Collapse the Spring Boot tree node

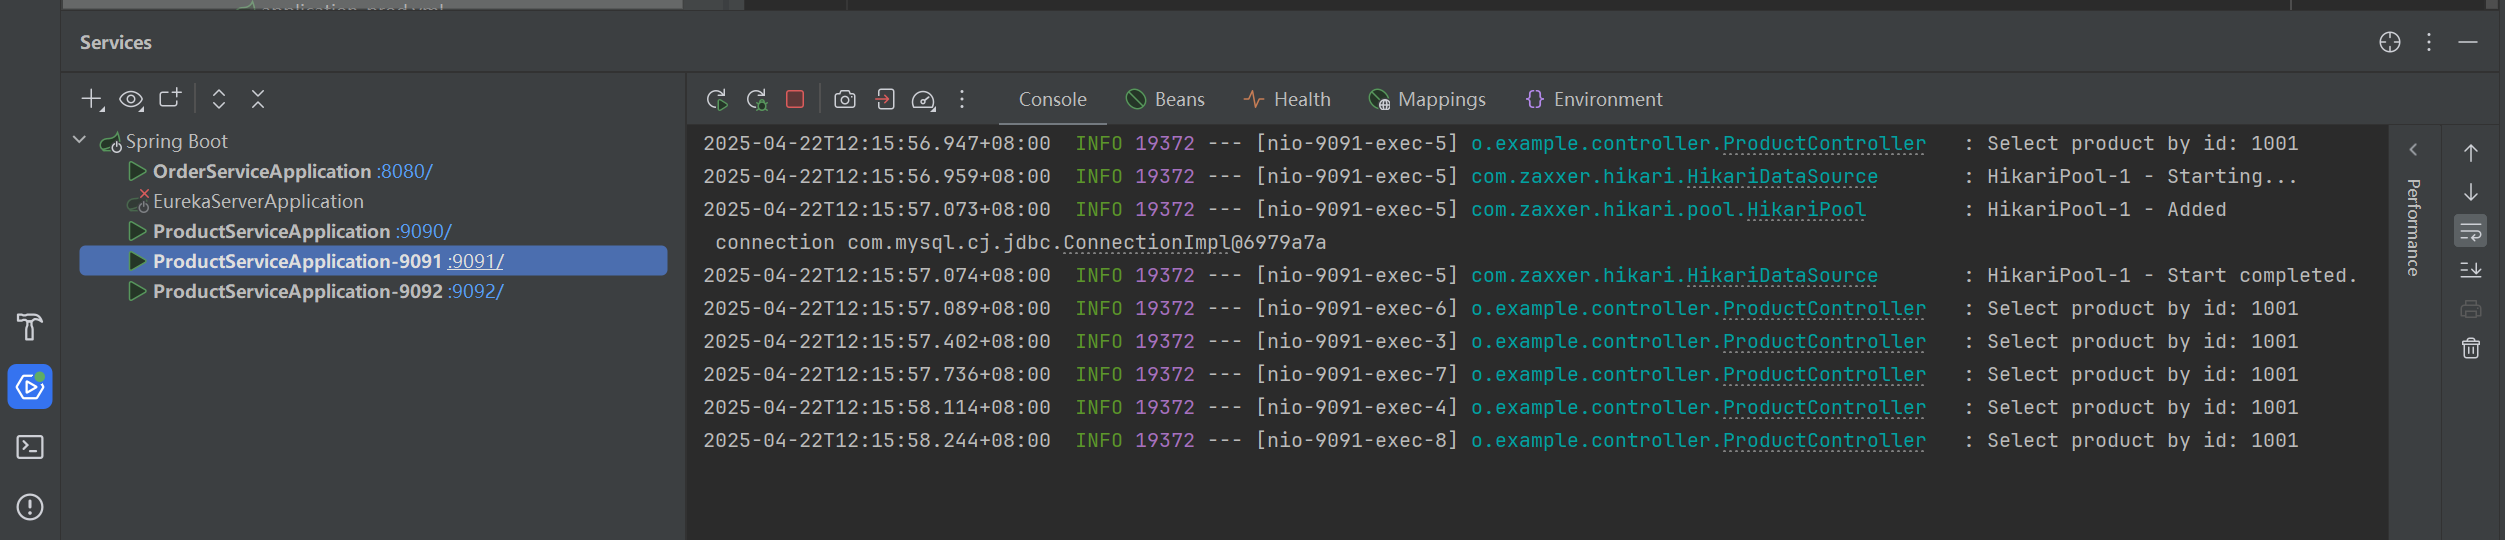[79, 141]
